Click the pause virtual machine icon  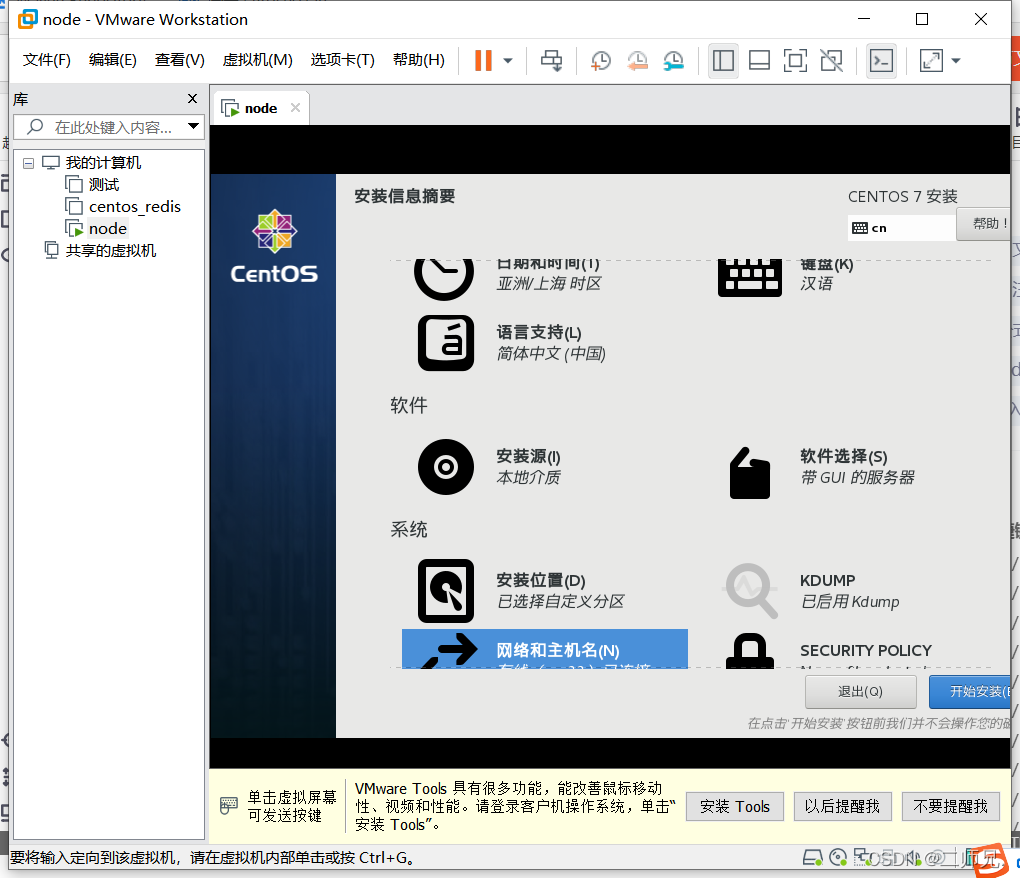tap(483, 60)
